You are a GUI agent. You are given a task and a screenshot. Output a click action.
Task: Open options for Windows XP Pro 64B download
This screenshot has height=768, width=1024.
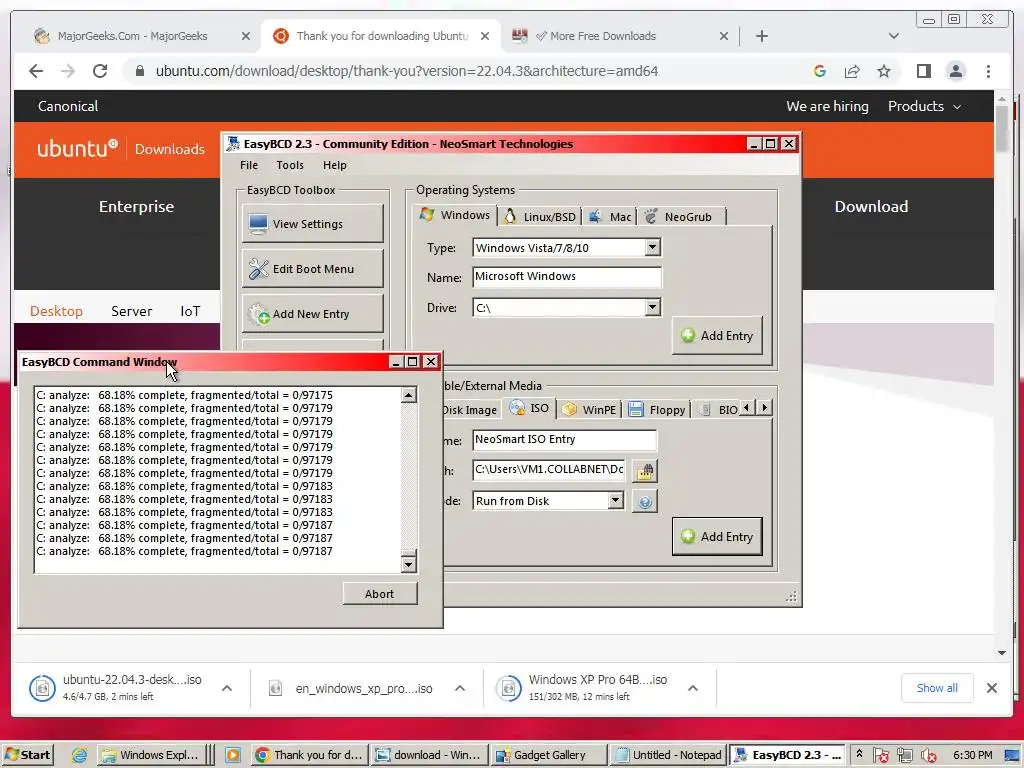693,688
